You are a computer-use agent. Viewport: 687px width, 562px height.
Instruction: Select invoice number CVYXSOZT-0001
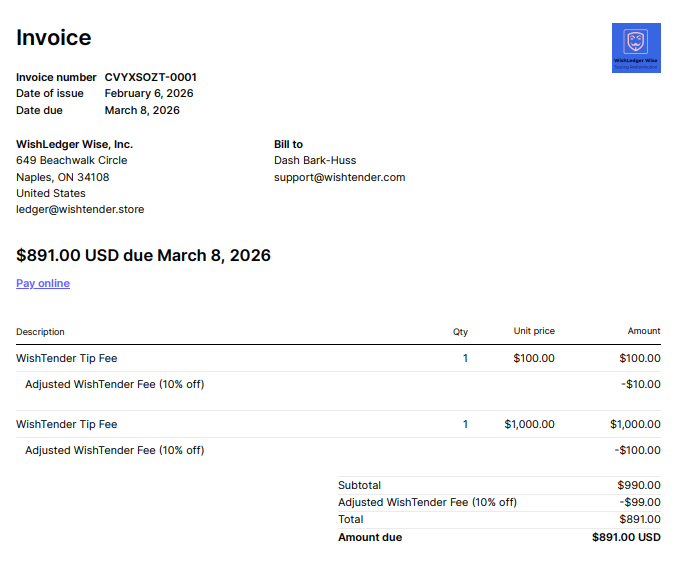(x=150, y=77)
